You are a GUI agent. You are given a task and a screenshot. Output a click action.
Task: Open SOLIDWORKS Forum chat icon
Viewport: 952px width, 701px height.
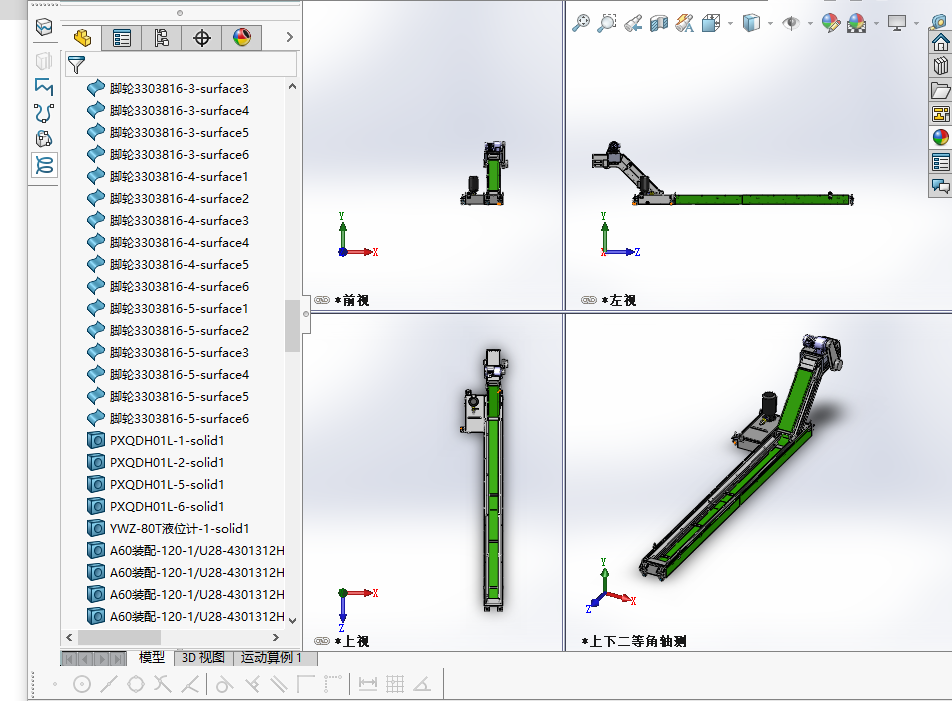tap(940, 186)
